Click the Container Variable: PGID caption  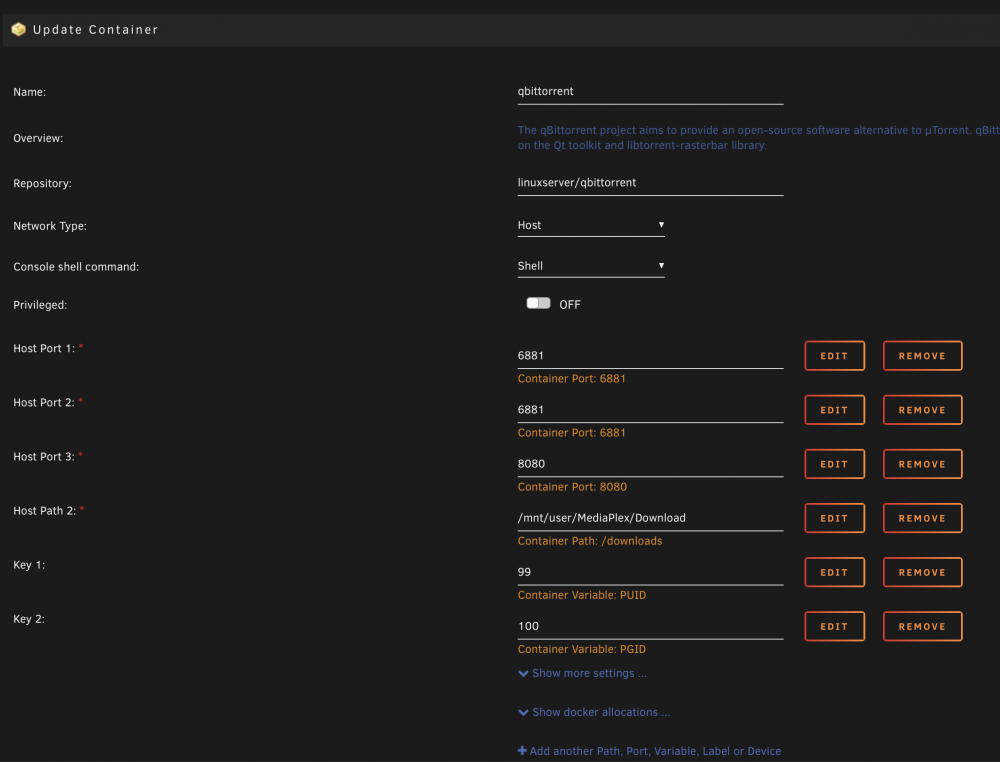[x=582, y=650]
